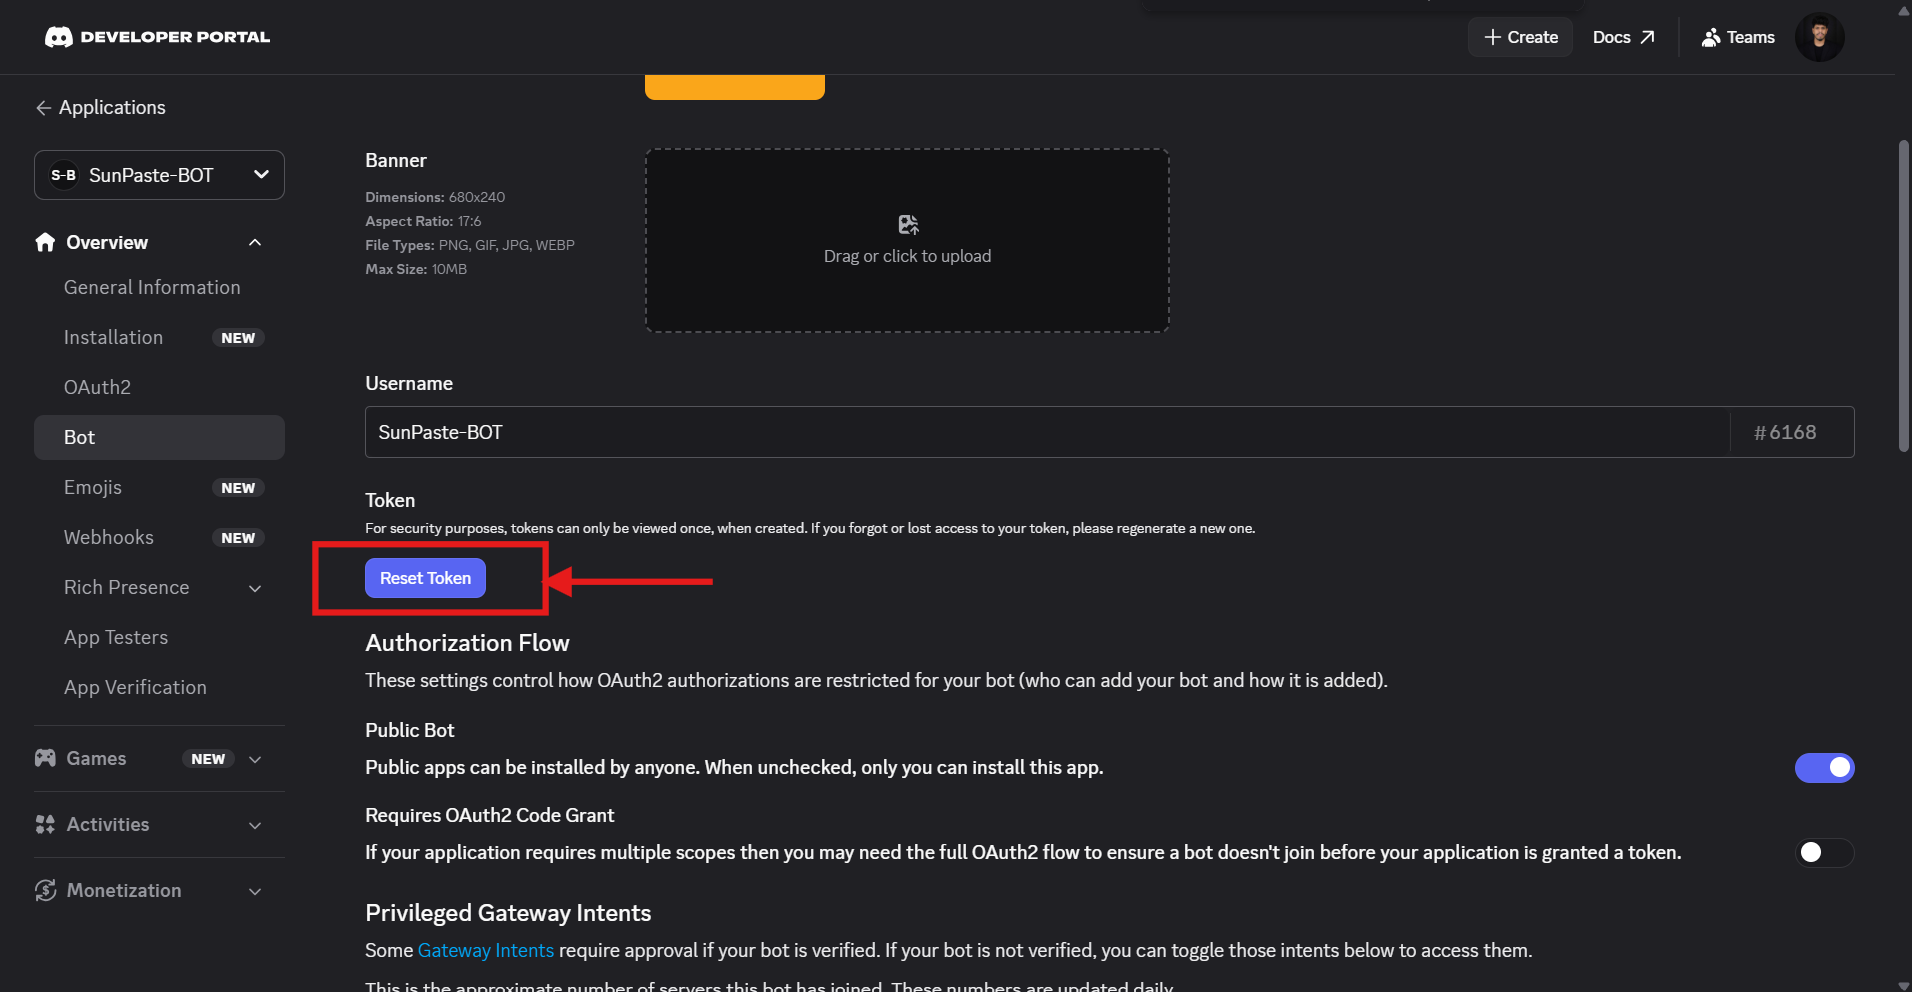Click the Games section label
This screenshot has width=1912, height=992.
(96, 758)
